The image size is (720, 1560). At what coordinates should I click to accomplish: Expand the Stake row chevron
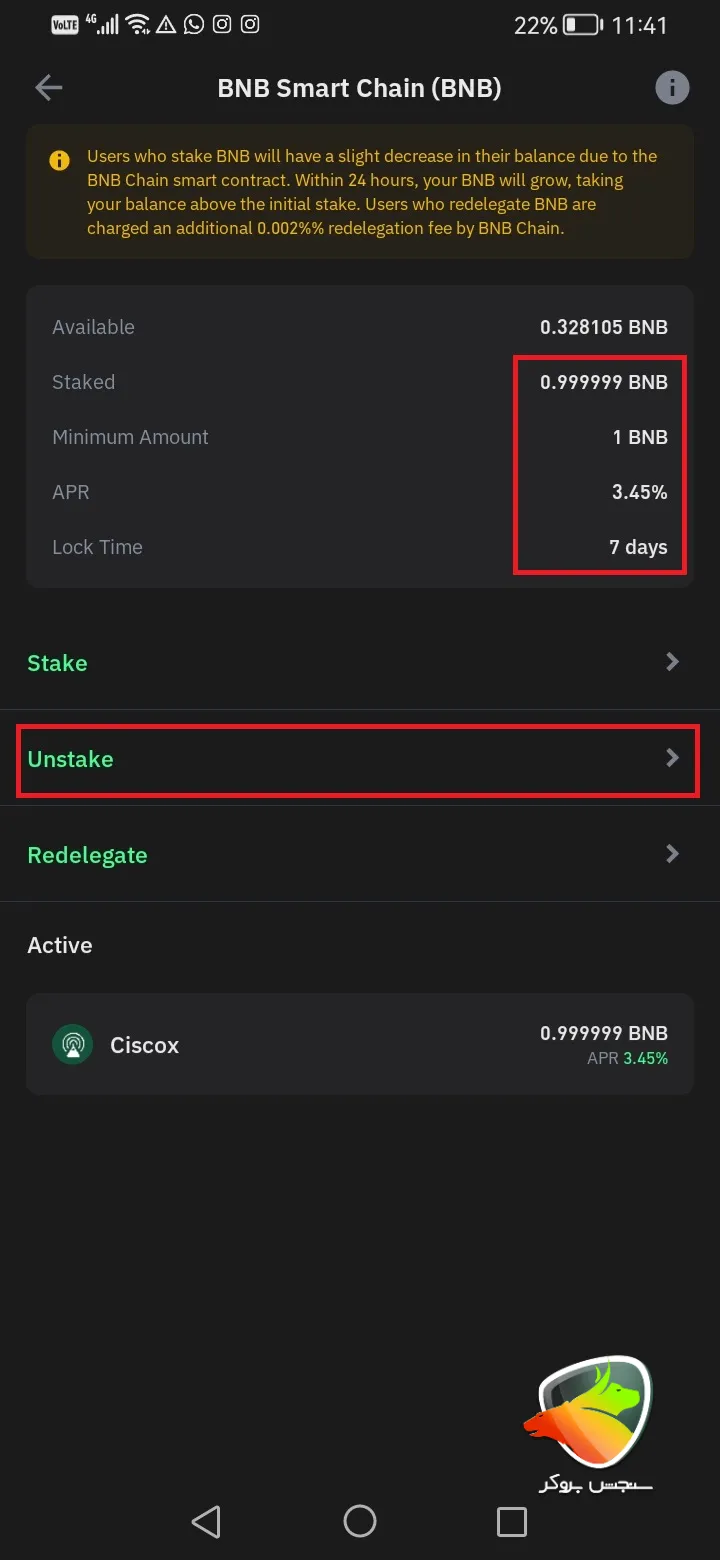tap(673, 662)
